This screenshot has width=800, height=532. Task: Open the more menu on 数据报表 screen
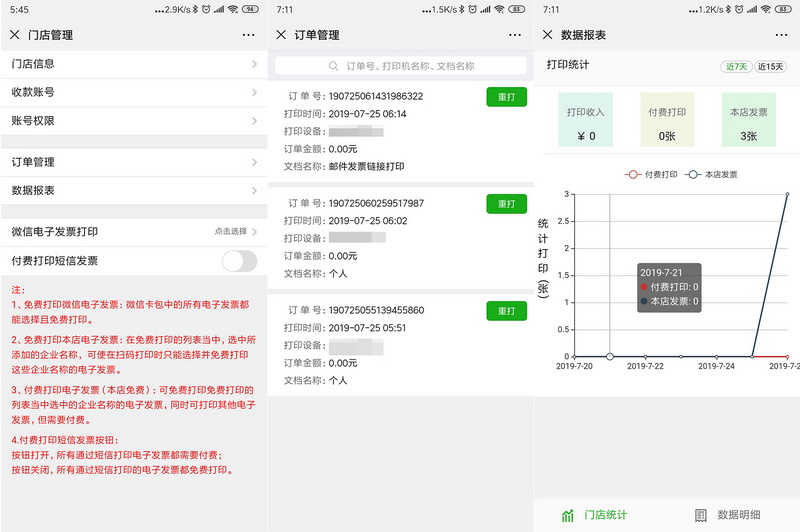(781, 35)
